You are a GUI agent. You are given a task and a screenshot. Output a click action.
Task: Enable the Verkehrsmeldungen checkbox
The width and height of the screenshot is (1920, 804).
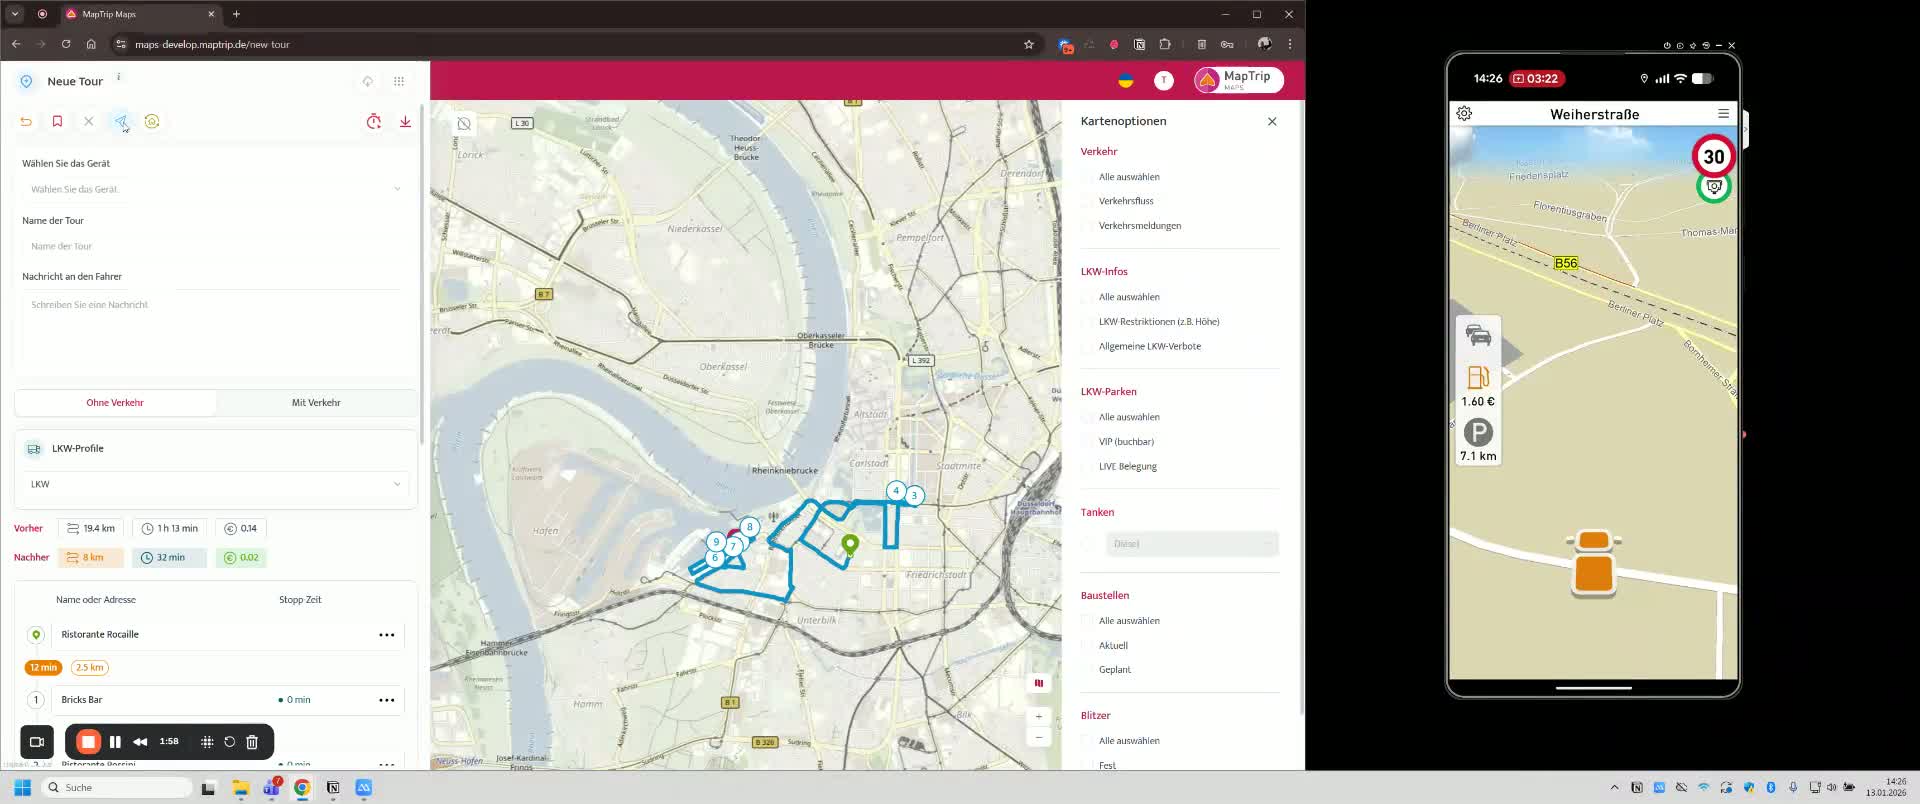1087,226
